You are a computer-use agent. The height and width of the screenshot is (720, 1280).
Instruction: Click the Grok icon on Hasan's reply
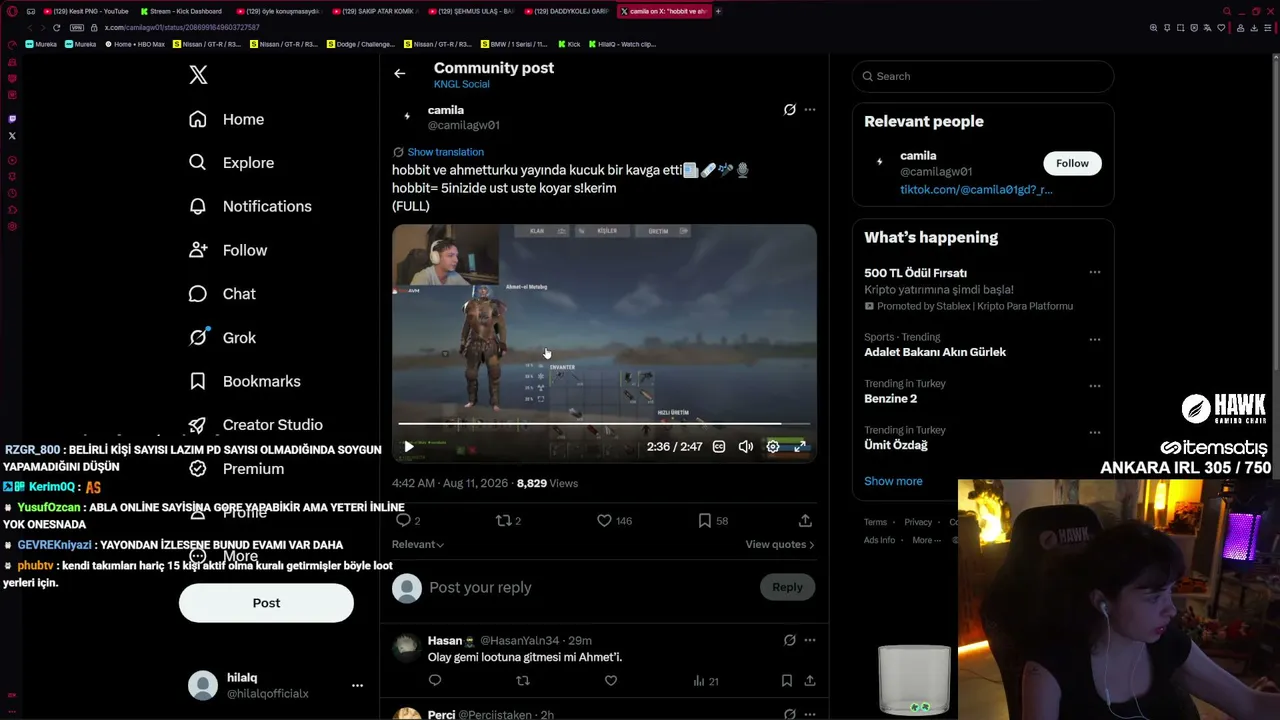(789, 640)
